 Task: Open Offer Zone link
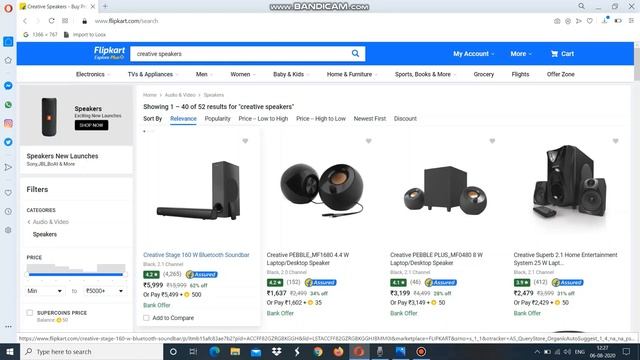(560, 74)
